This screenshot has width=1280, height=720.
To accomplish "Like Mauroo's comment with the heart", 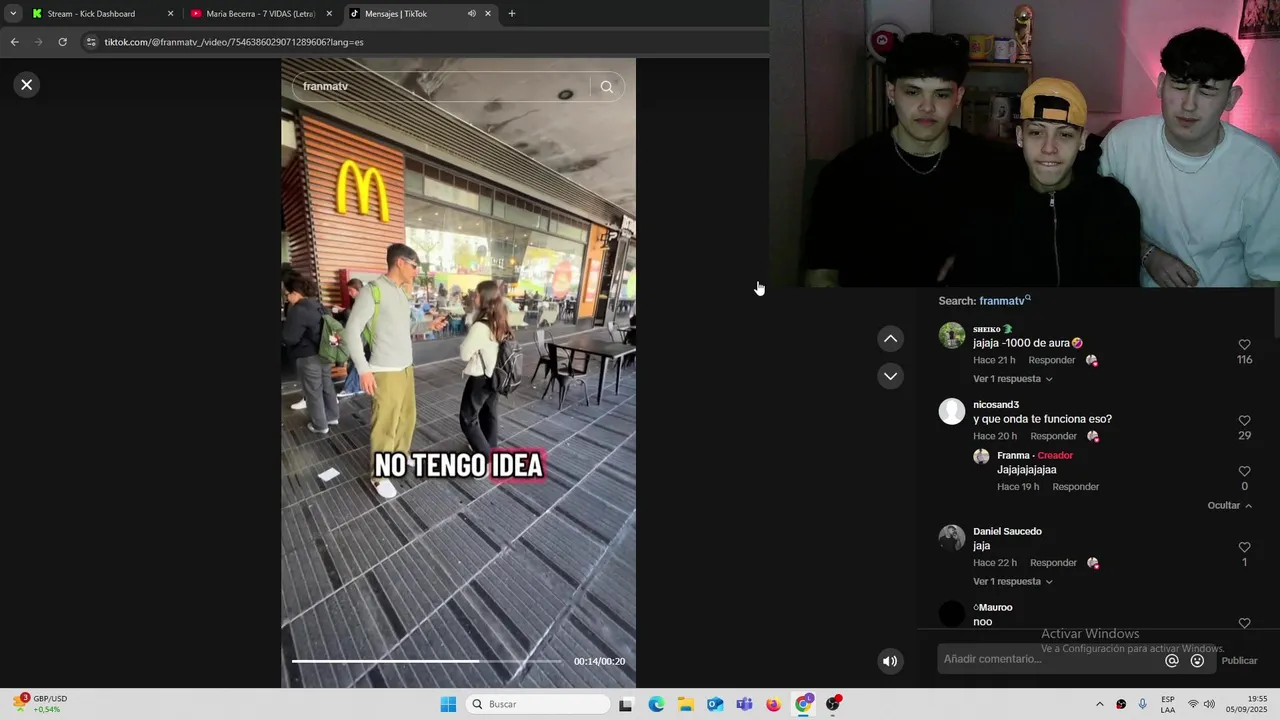I will 1244,623.
